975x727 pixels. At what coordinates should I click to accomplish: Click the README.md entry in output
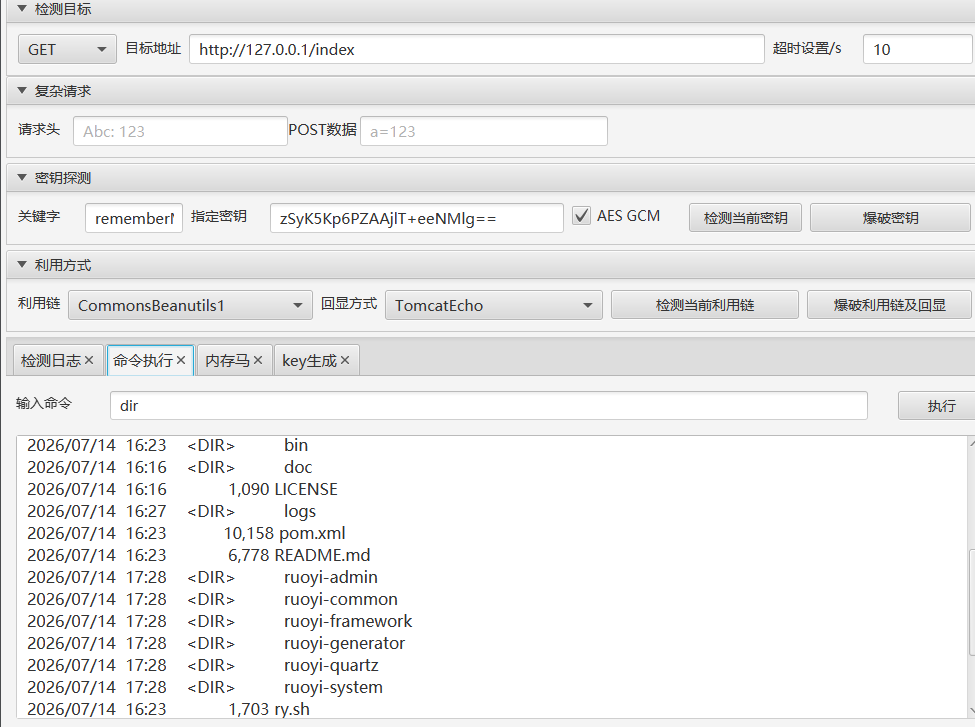coord(322,555)
